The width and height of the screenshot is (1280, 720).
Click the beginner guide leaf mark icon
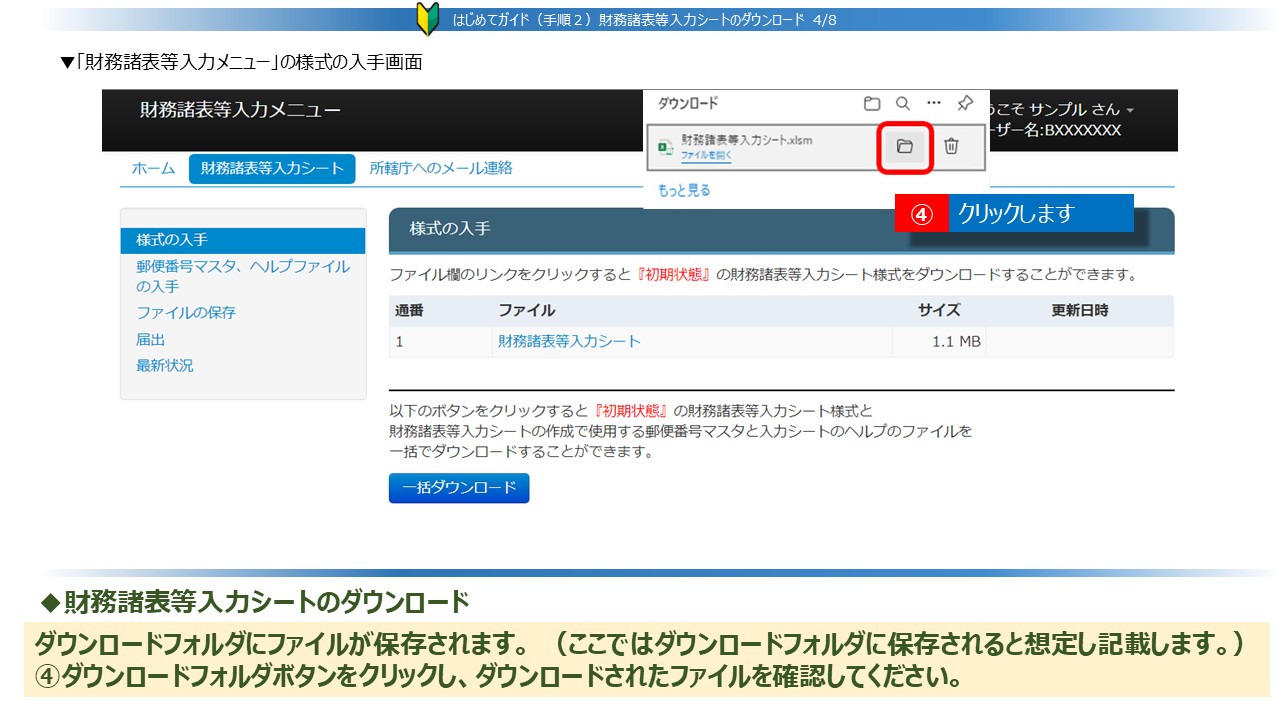click(428, 19)
